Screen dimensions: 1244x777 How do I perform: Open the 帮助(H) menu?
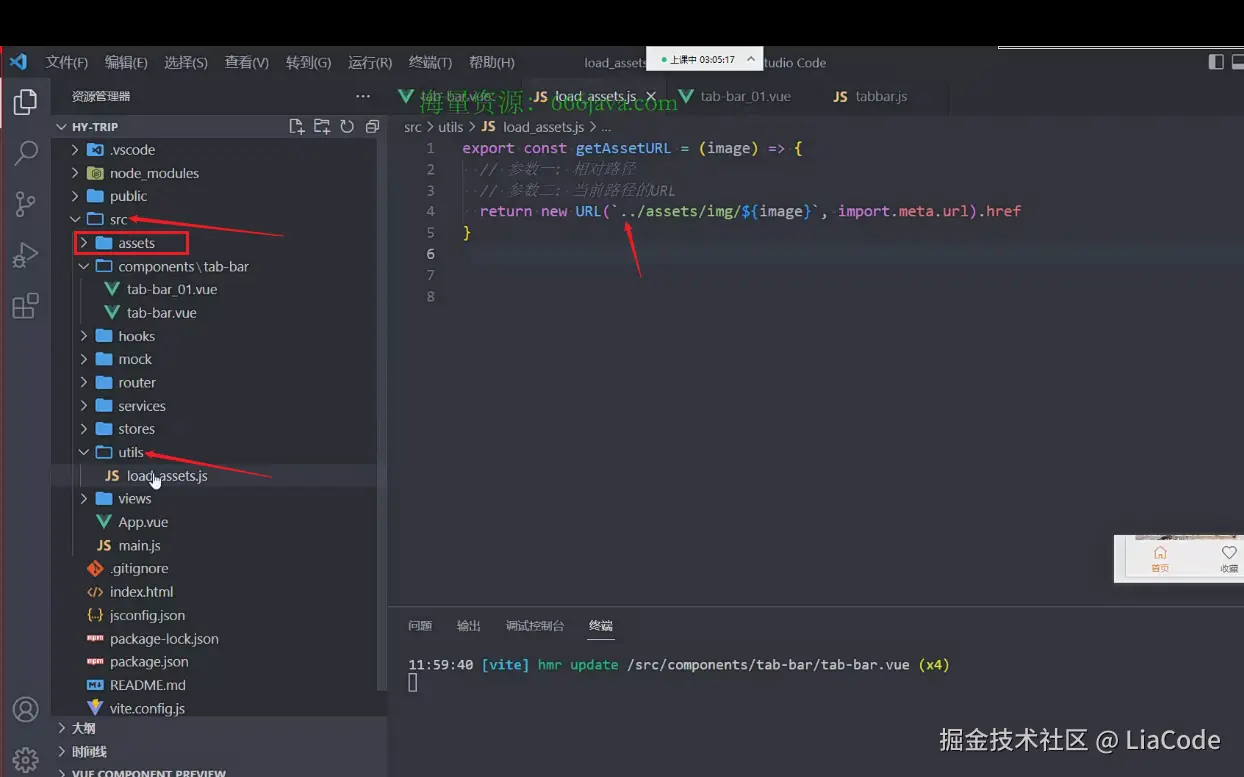point(492,62)
